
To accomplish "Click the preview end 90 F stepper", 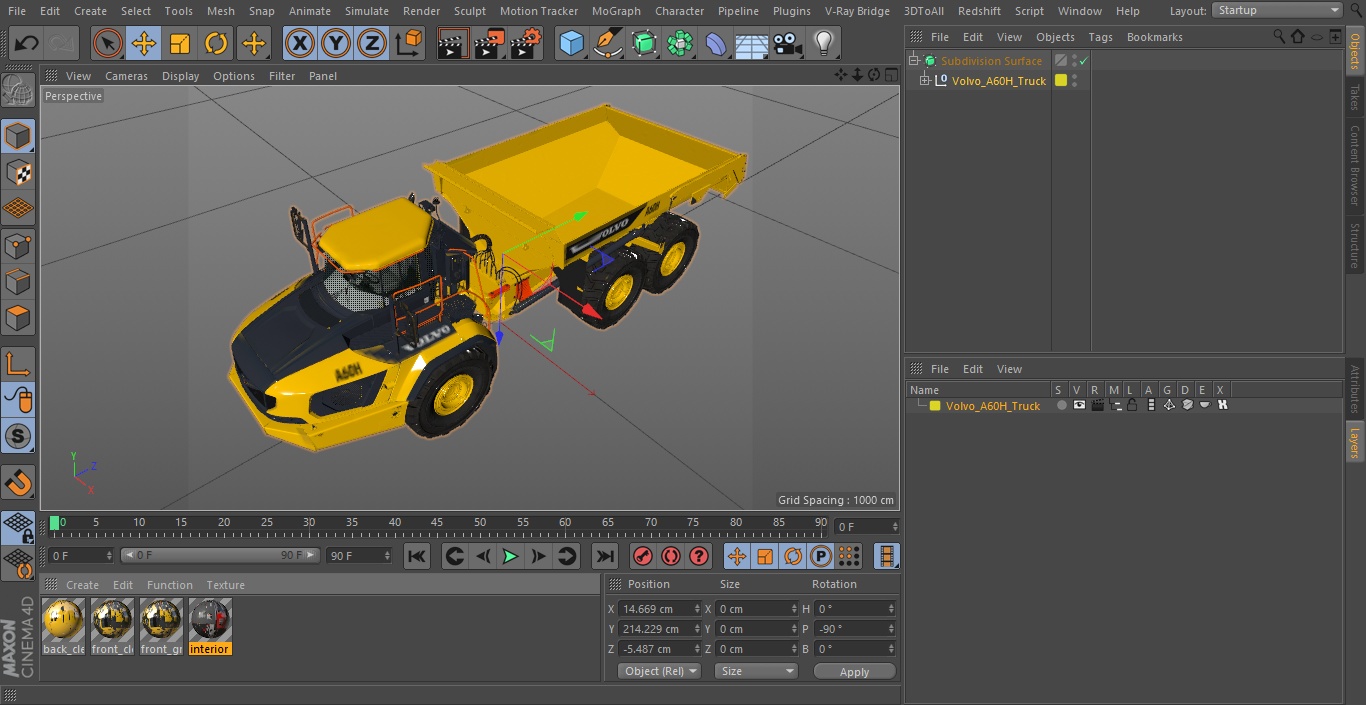I will tap(388, 555).
